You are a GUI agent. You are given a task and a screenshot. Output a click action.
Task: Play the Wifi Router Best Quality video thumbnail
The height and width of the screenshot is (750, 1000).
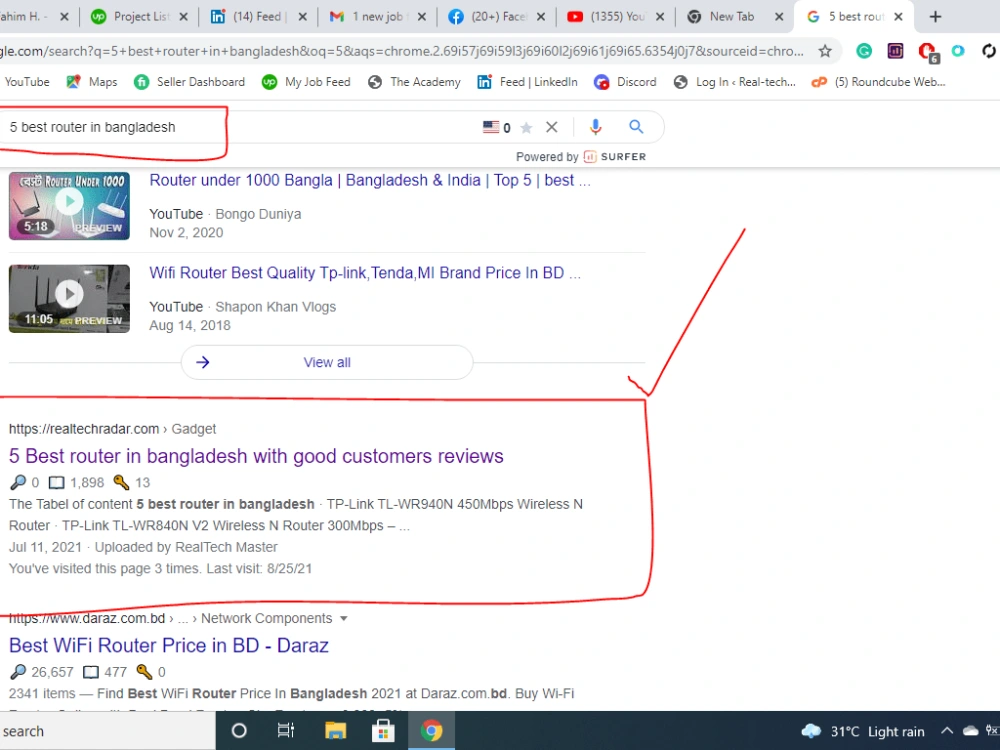point(70,298)
